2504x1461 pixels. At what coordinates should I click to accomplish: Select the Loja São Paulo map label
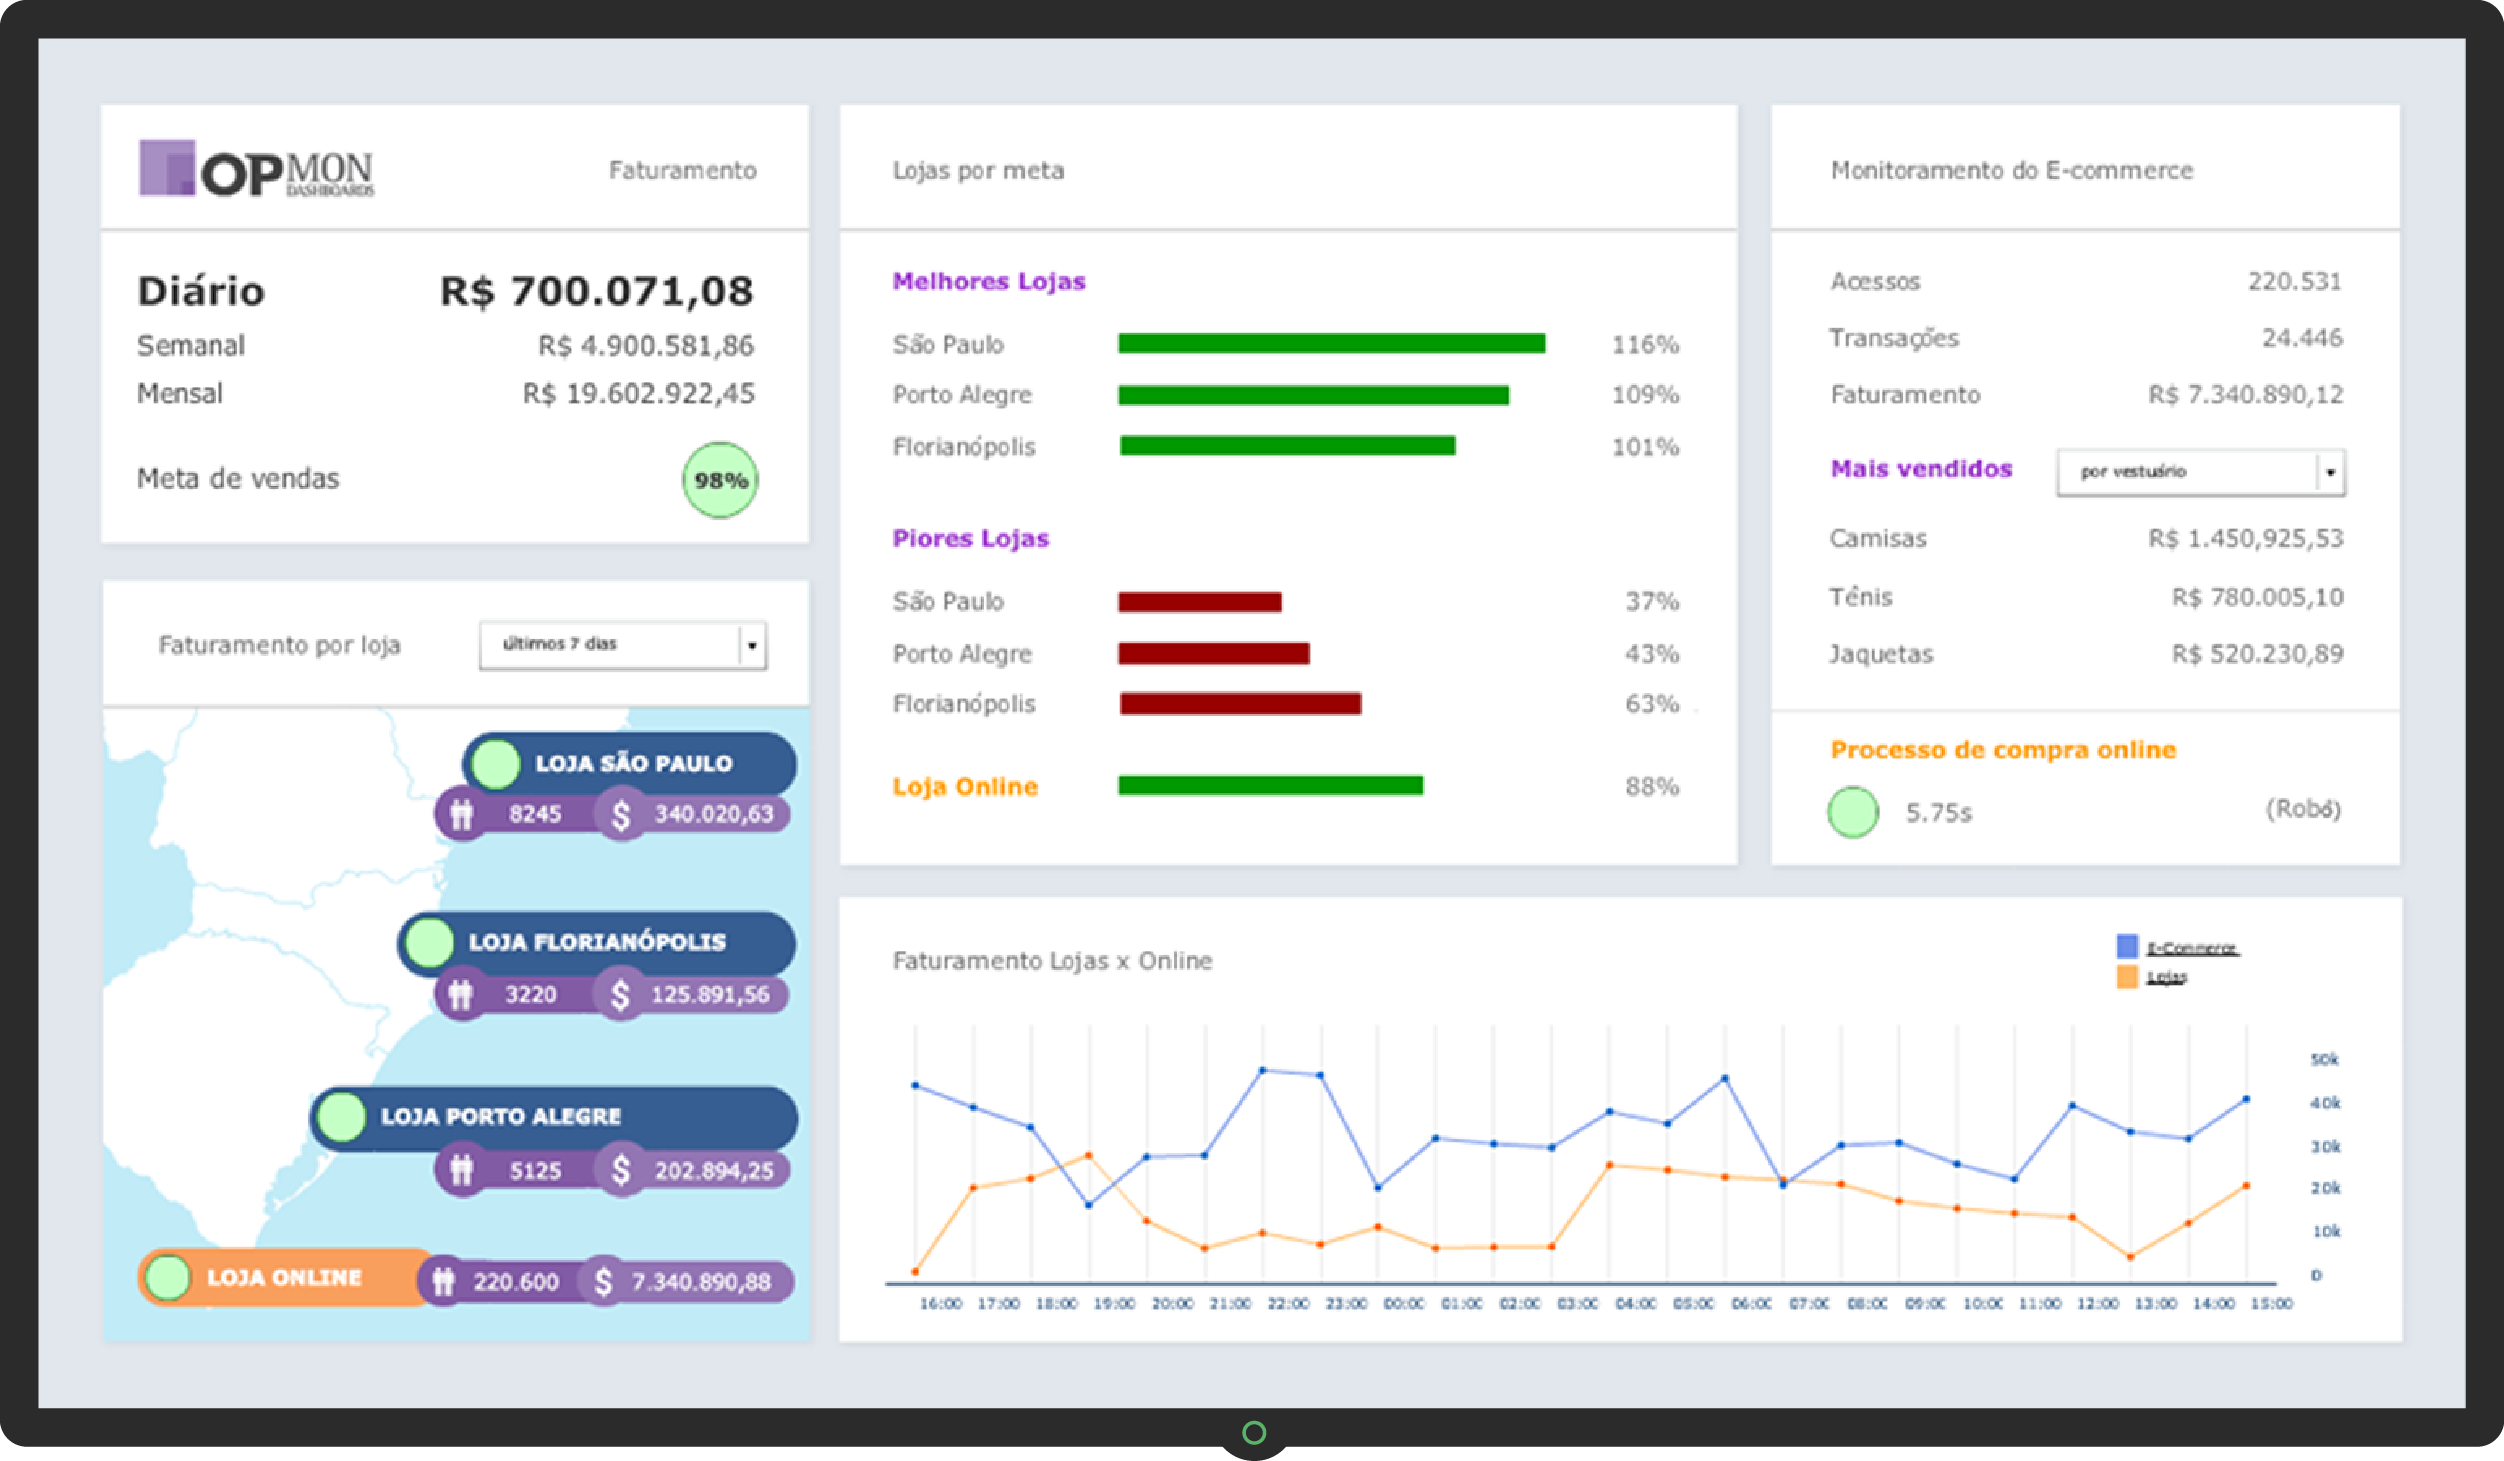point(629,764)
